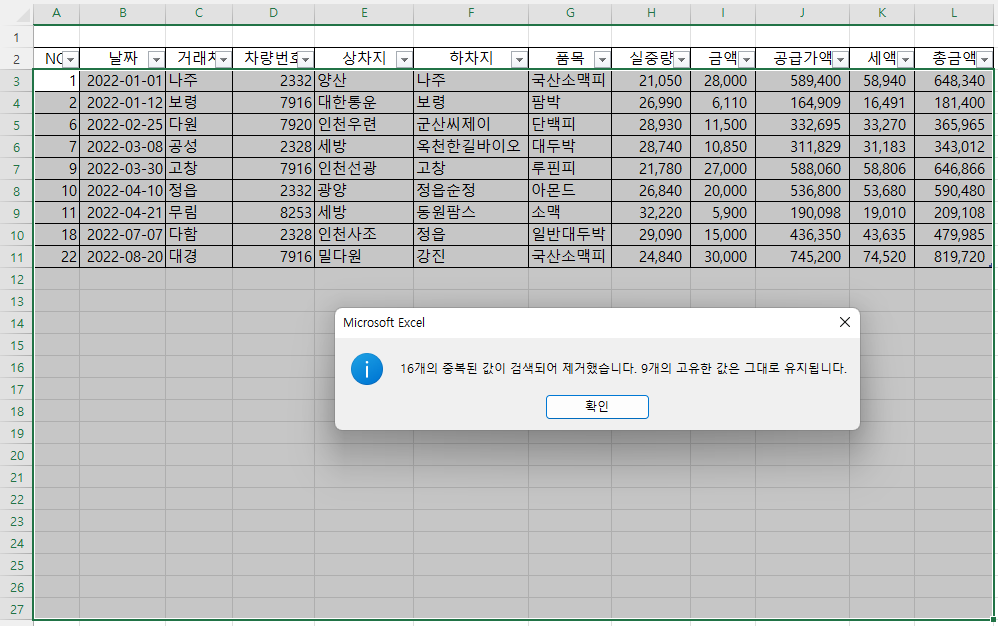
Task: Open the 하차지 column filter dropdown
Action: (x=519, y=60)
